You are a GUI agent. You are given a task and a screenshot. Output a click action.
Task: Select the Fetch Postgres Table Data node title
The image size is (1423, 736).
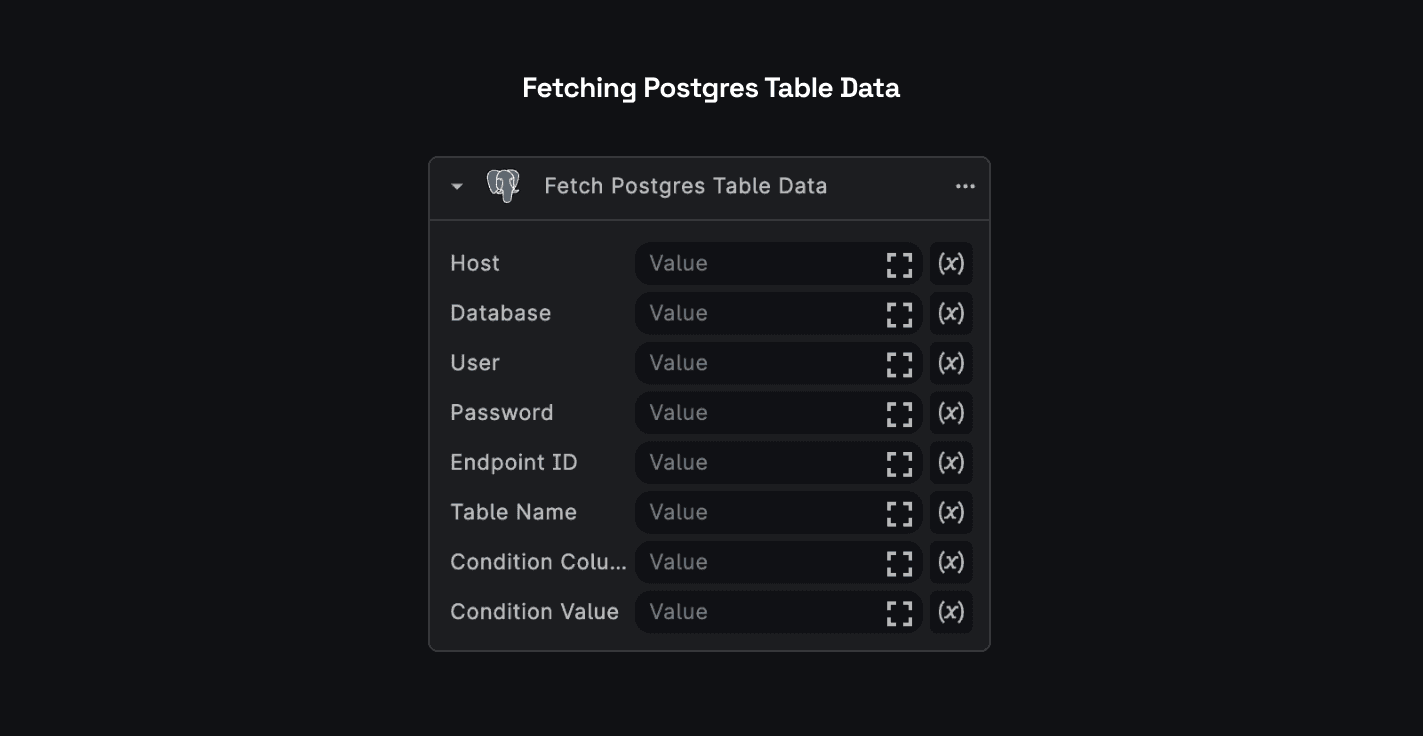[685, 185]
